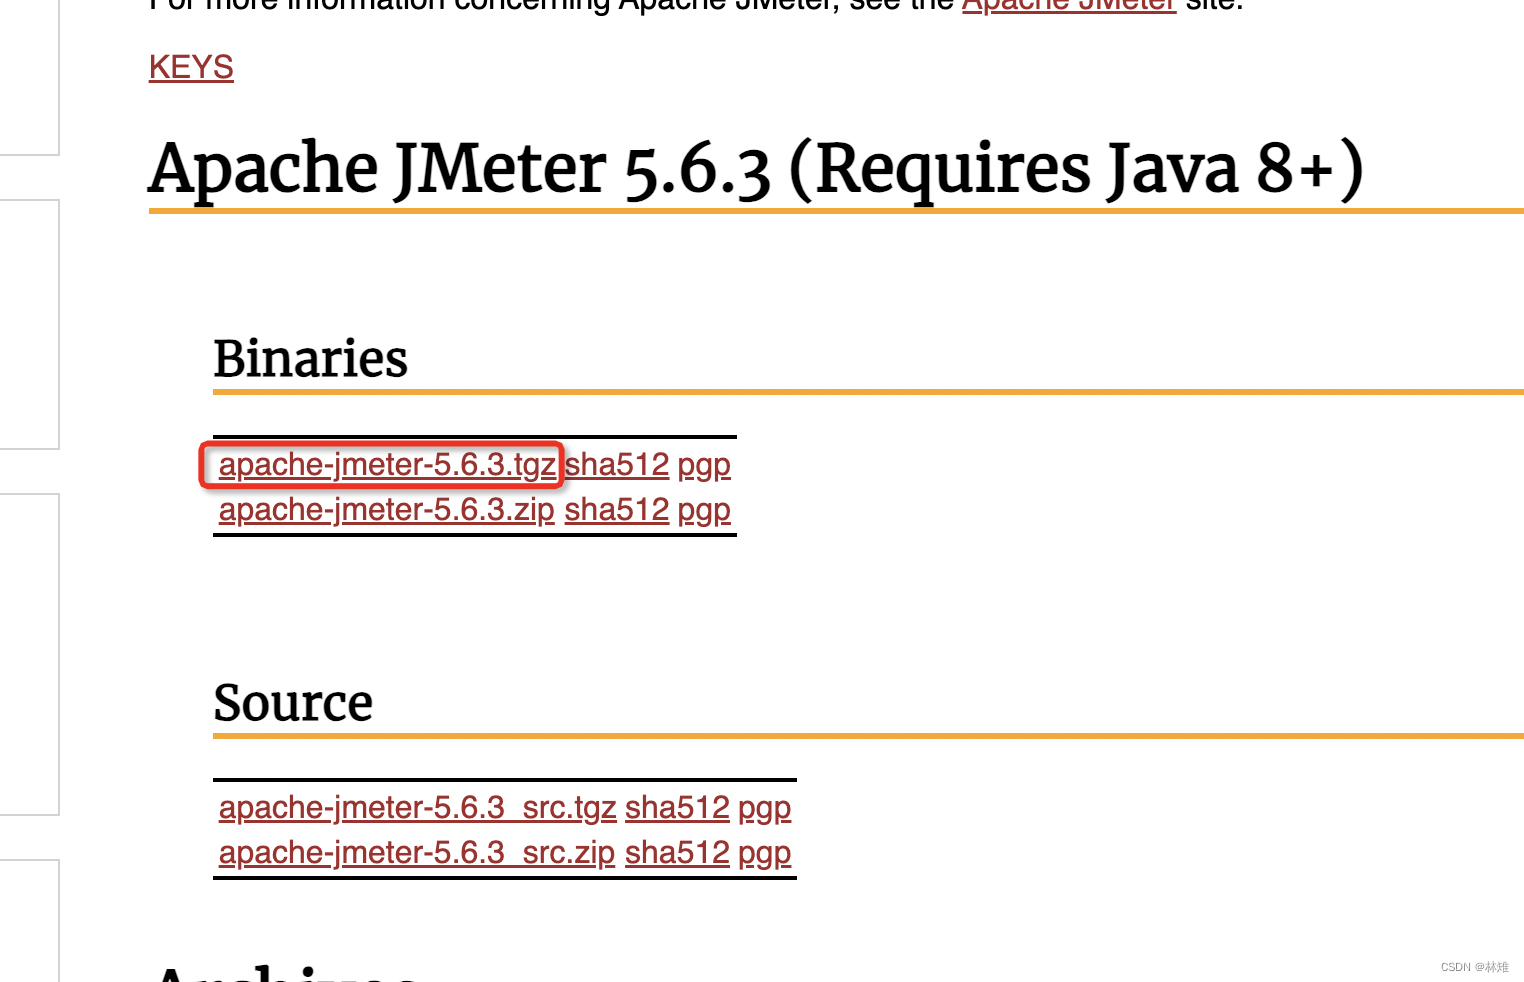Click the Apache JMeter 5.6.3 heading
1524x982 pixels.
tap(755, 168)
